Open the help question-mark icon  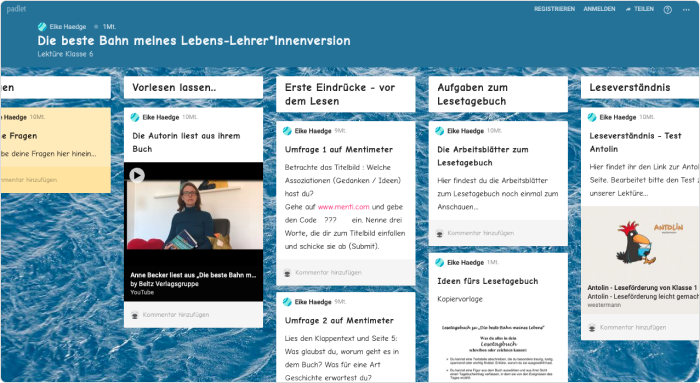[x=667, y=9]
